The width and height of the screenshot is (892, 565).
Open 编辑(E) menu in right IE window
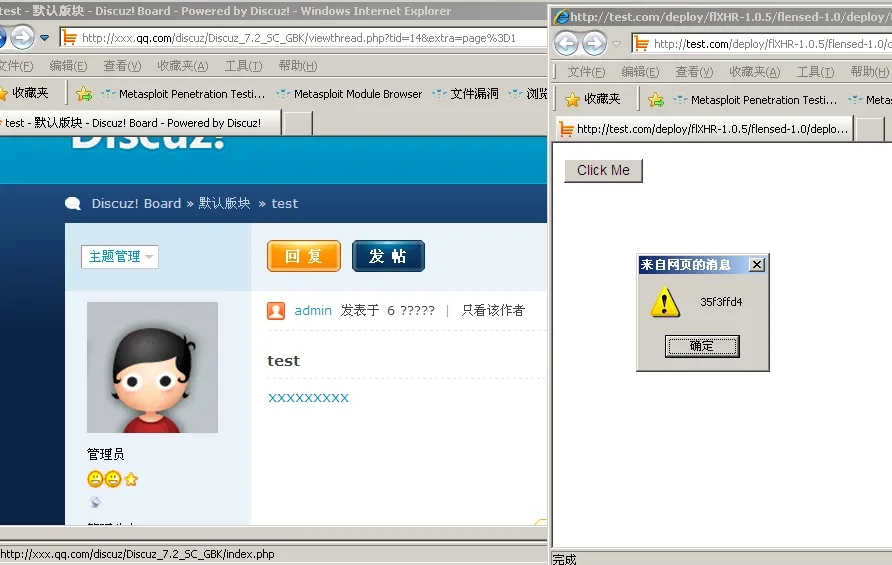[x=641, y=72]
